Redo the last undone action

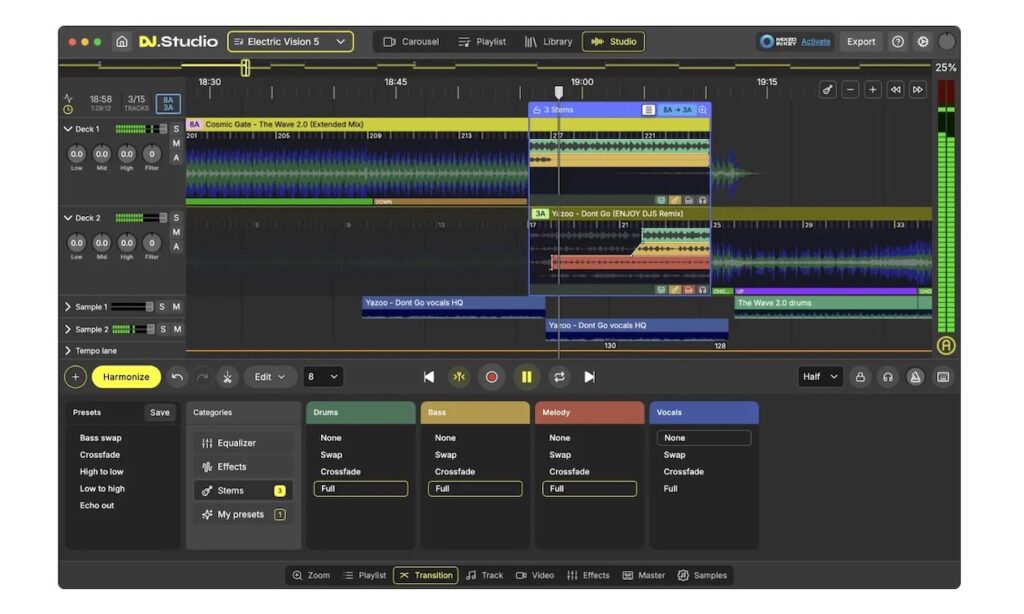coord(202,377)
